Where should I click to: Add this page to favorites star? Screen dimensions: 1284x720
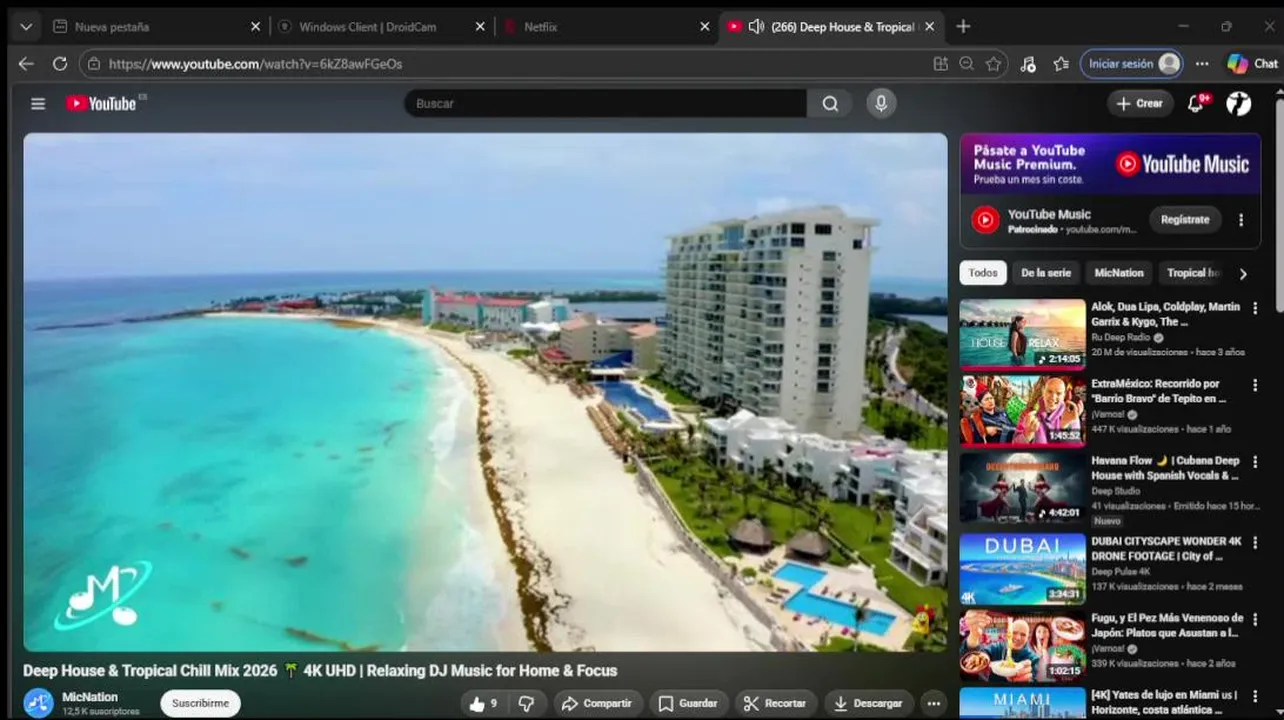(x=993, y=63)
